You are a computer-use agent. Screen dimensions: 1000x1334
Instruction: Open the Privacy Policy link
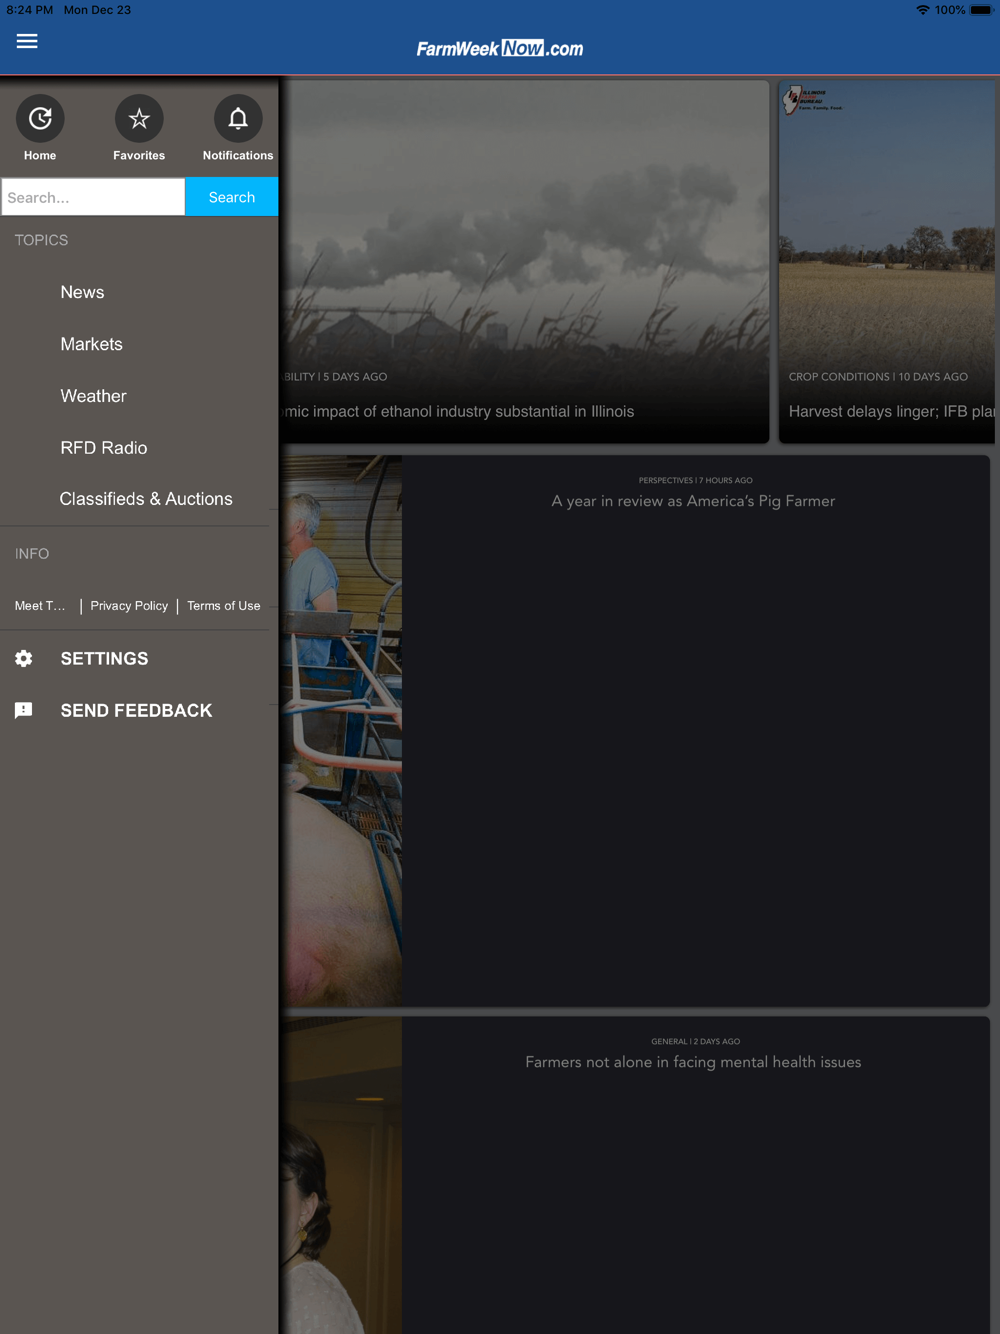[129, 606]
